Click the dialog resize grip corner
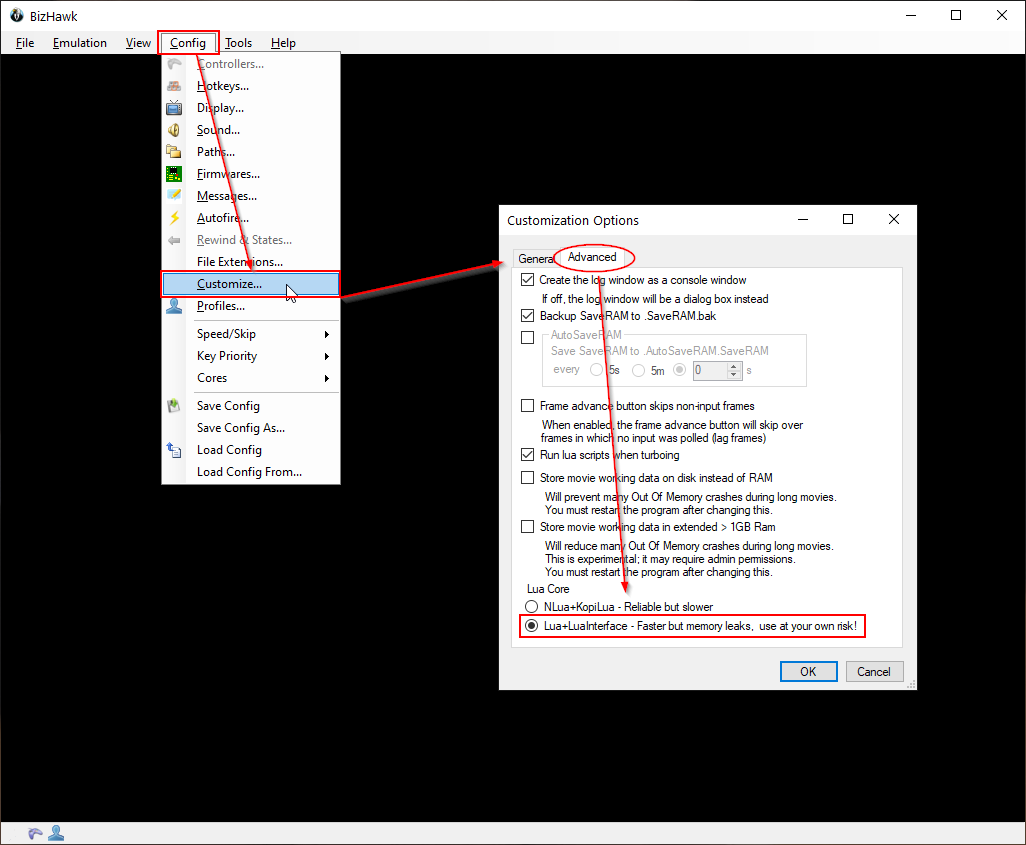This screenshot has width=1026, height=845. tap(911, 684)
